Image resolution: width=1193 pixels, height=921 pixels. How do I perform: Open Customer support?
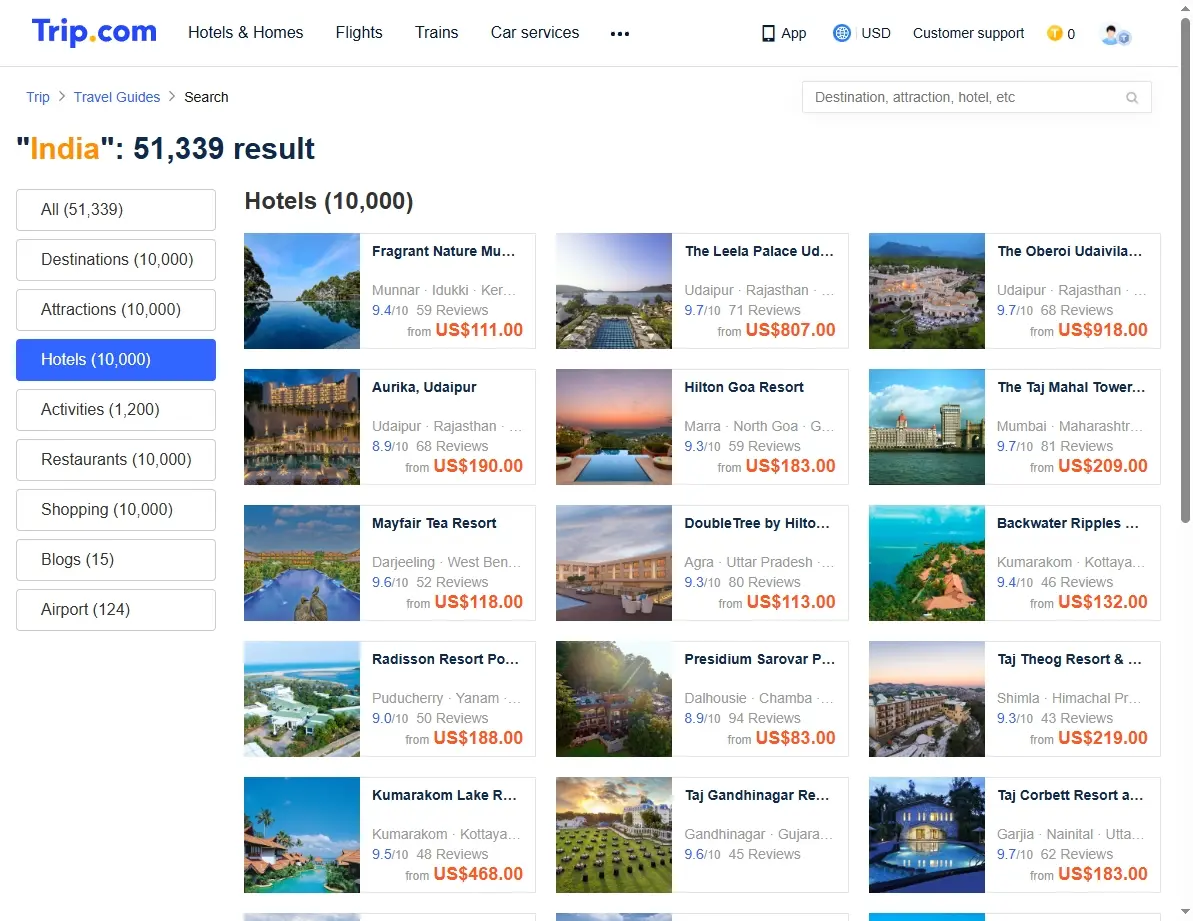point(969,33)
